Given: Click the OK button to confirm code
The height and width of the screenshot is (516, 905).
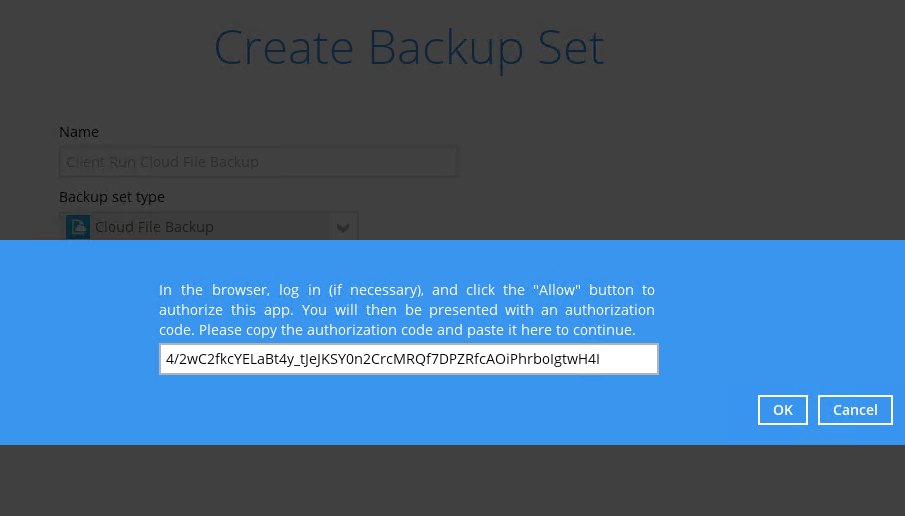Looking at the screenshot, I should coord(782,410).
